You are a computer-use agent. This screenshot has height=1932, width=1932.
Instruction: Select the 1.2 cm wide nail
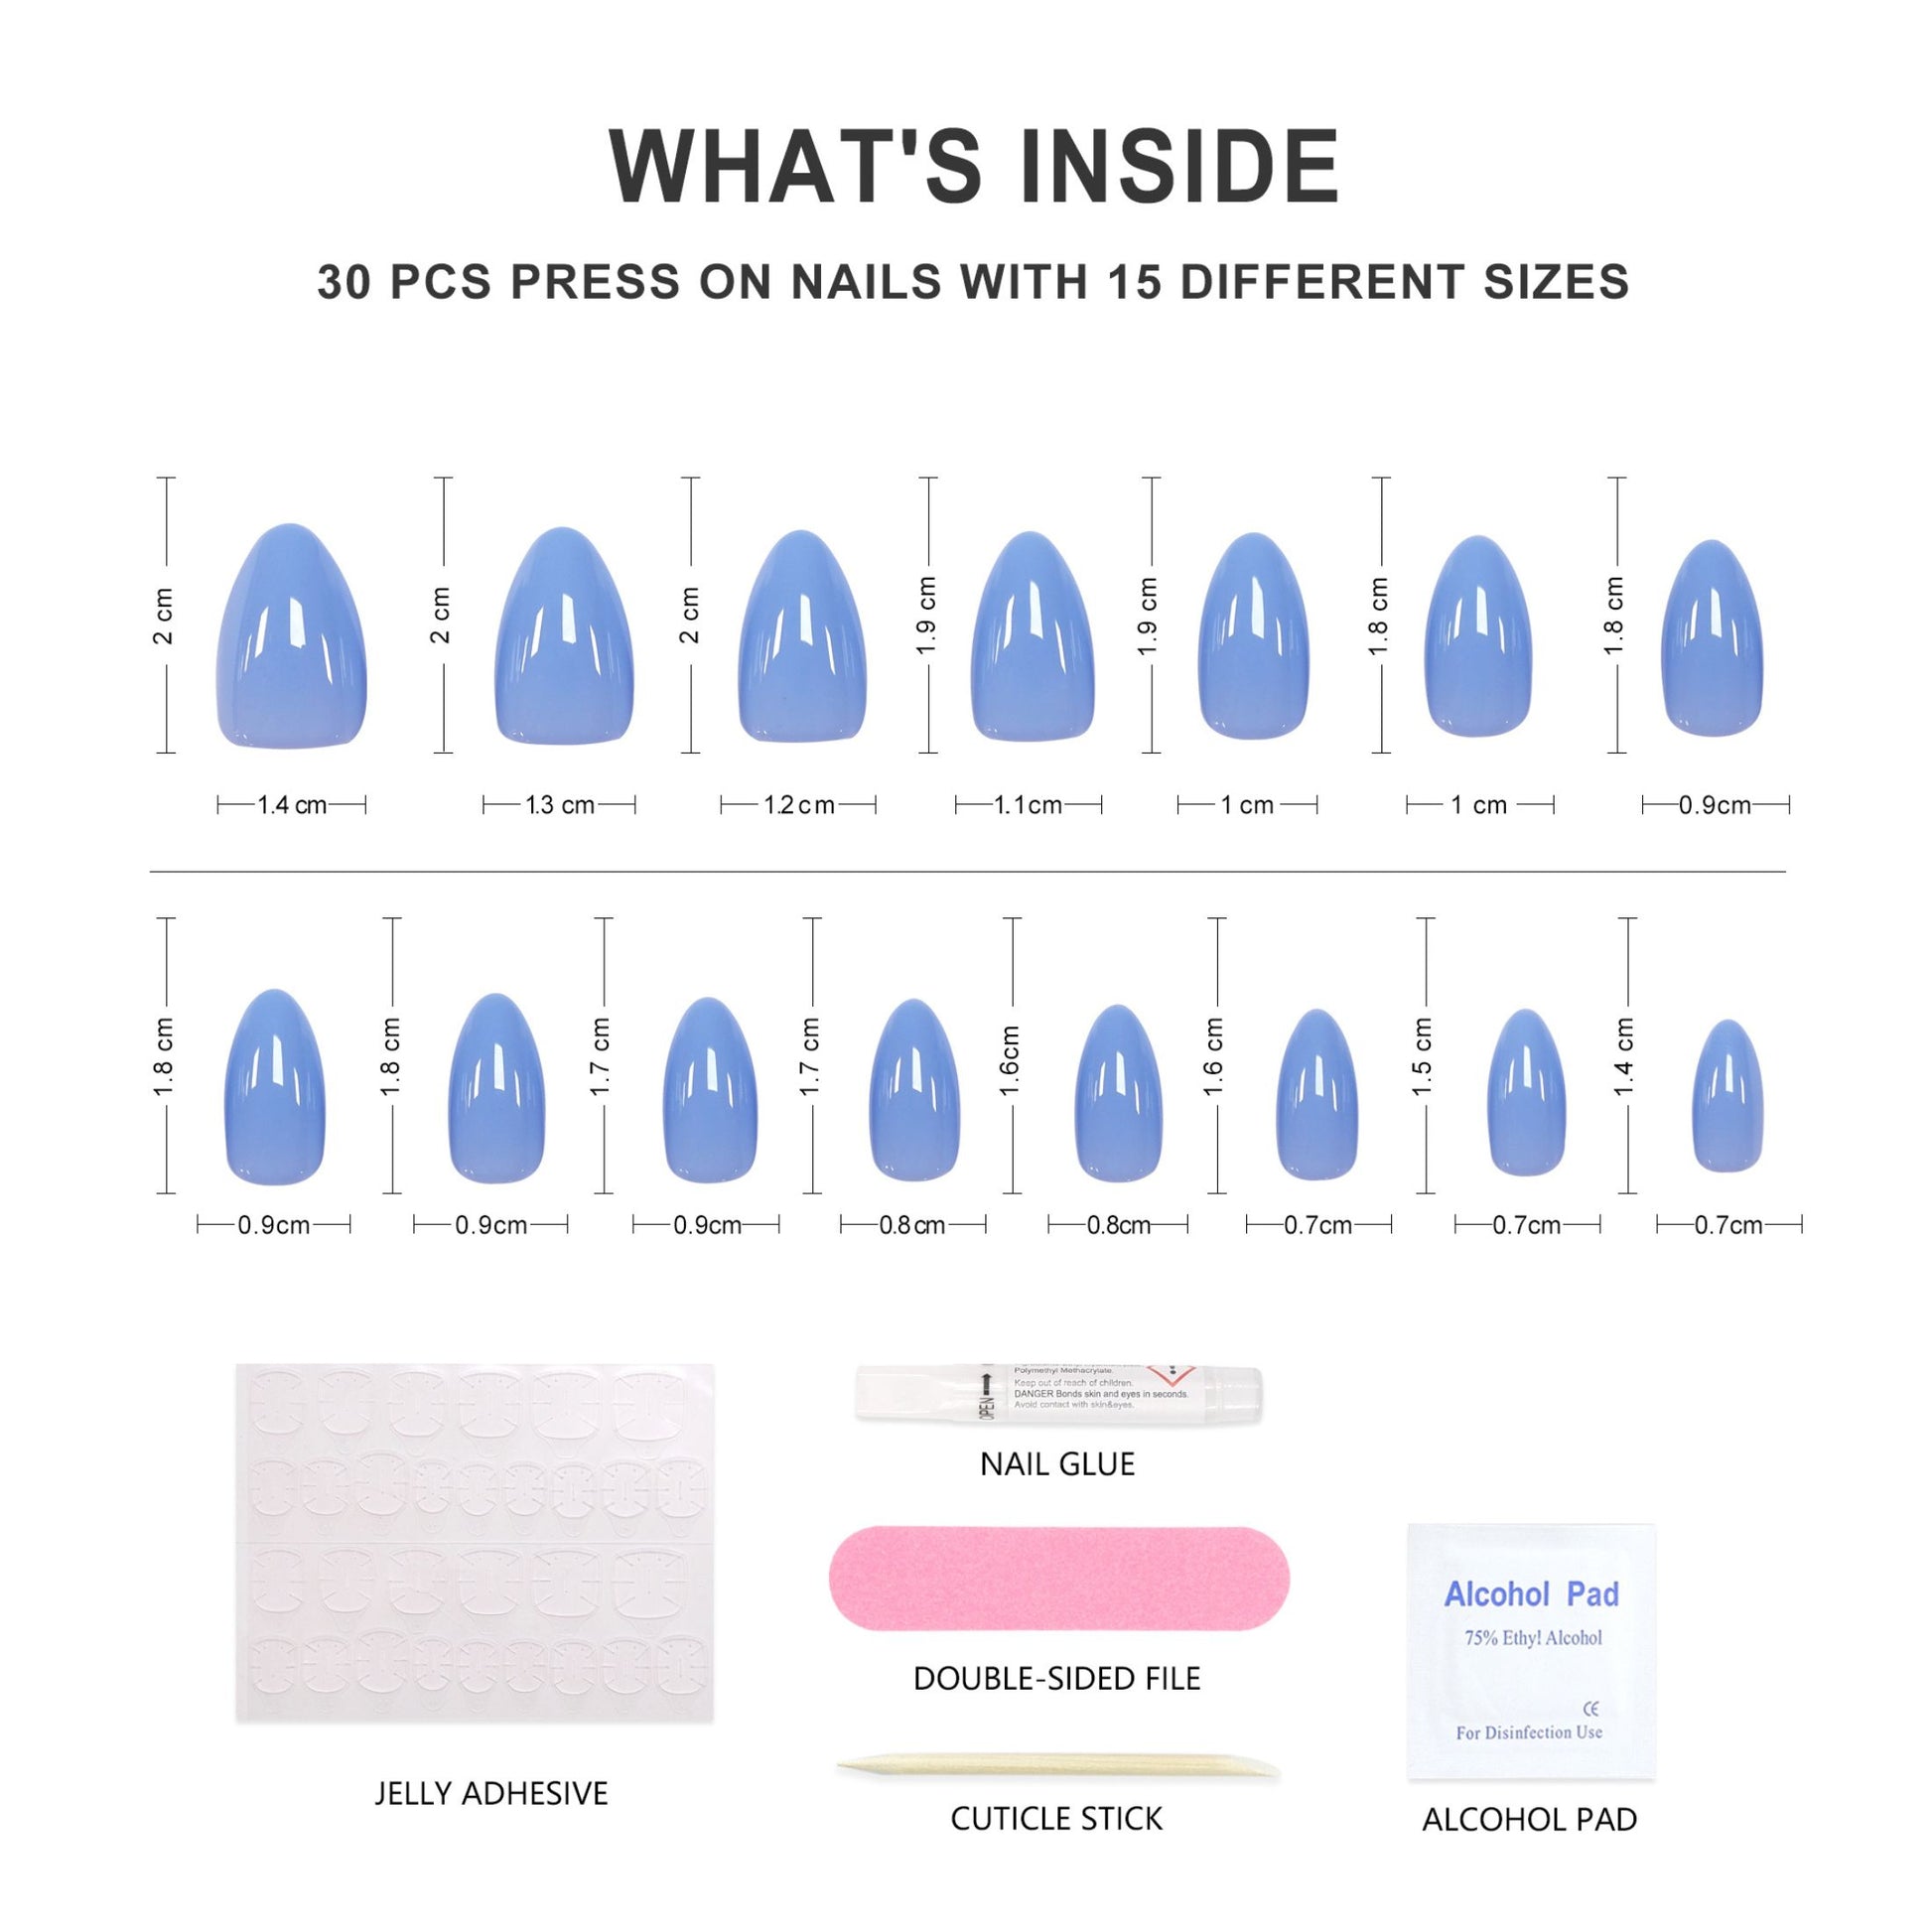coord(802,637)
